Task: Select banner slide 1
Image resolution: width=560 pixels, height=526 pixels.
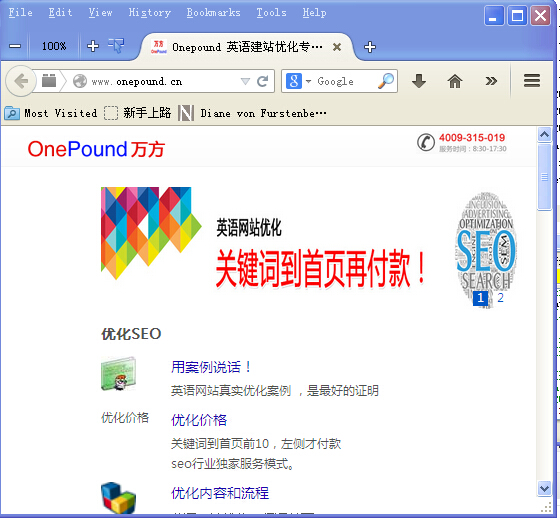Action: click(480, 298)
